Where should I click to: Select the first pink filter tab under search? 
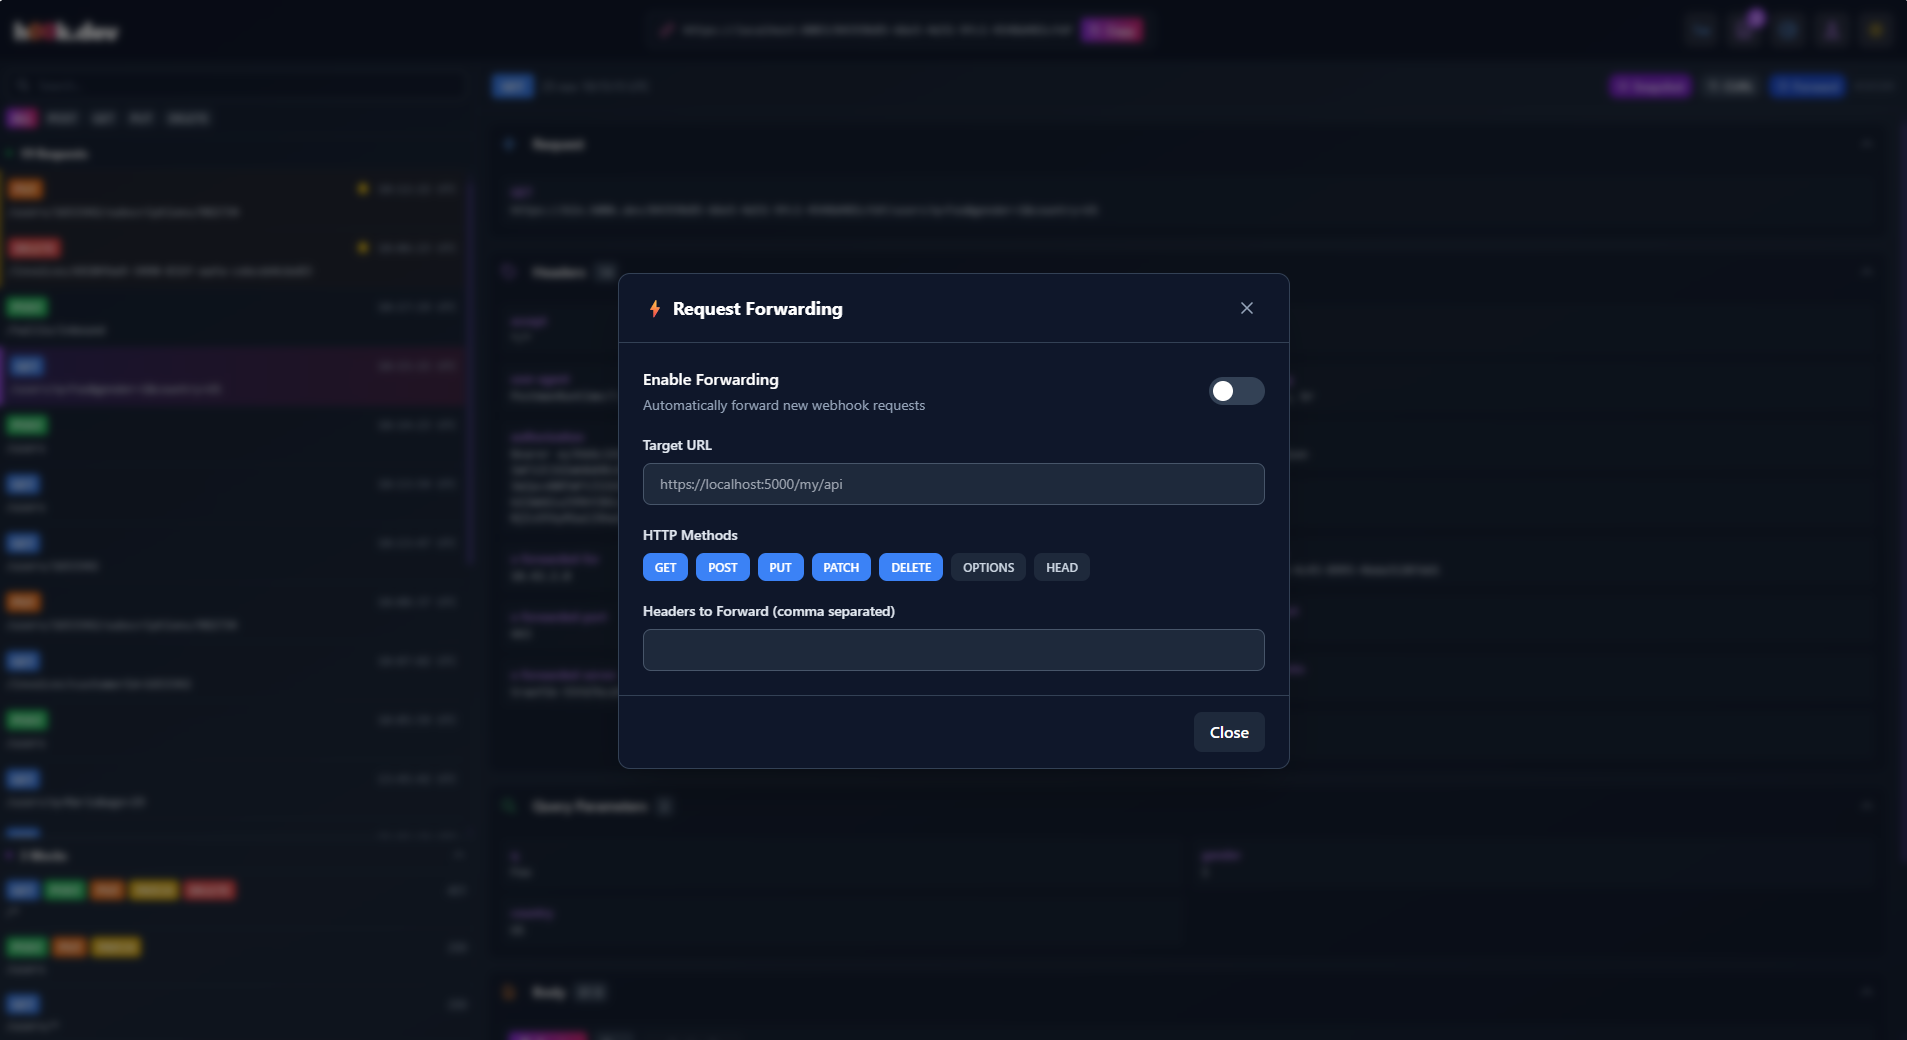[20, 118]
